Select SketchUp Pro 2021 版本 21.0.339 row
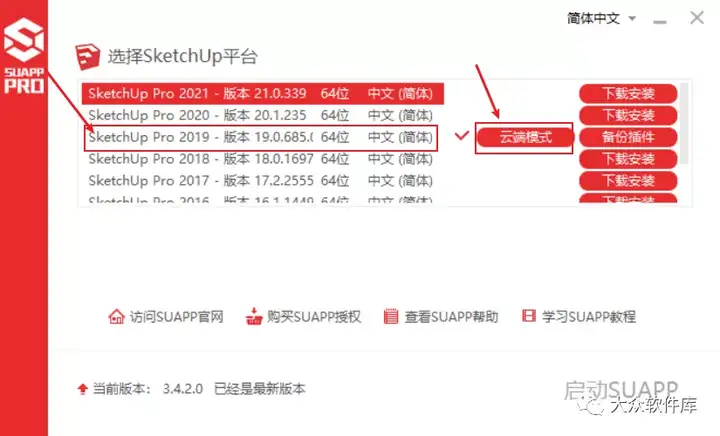Screen dimensions: 720x436 pos(262,94)
